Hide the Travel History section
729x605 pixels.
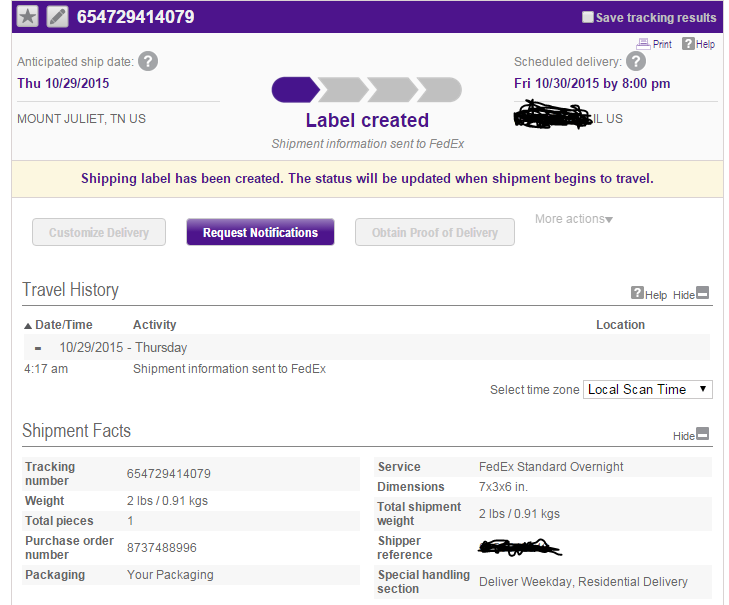pos(691,294)
